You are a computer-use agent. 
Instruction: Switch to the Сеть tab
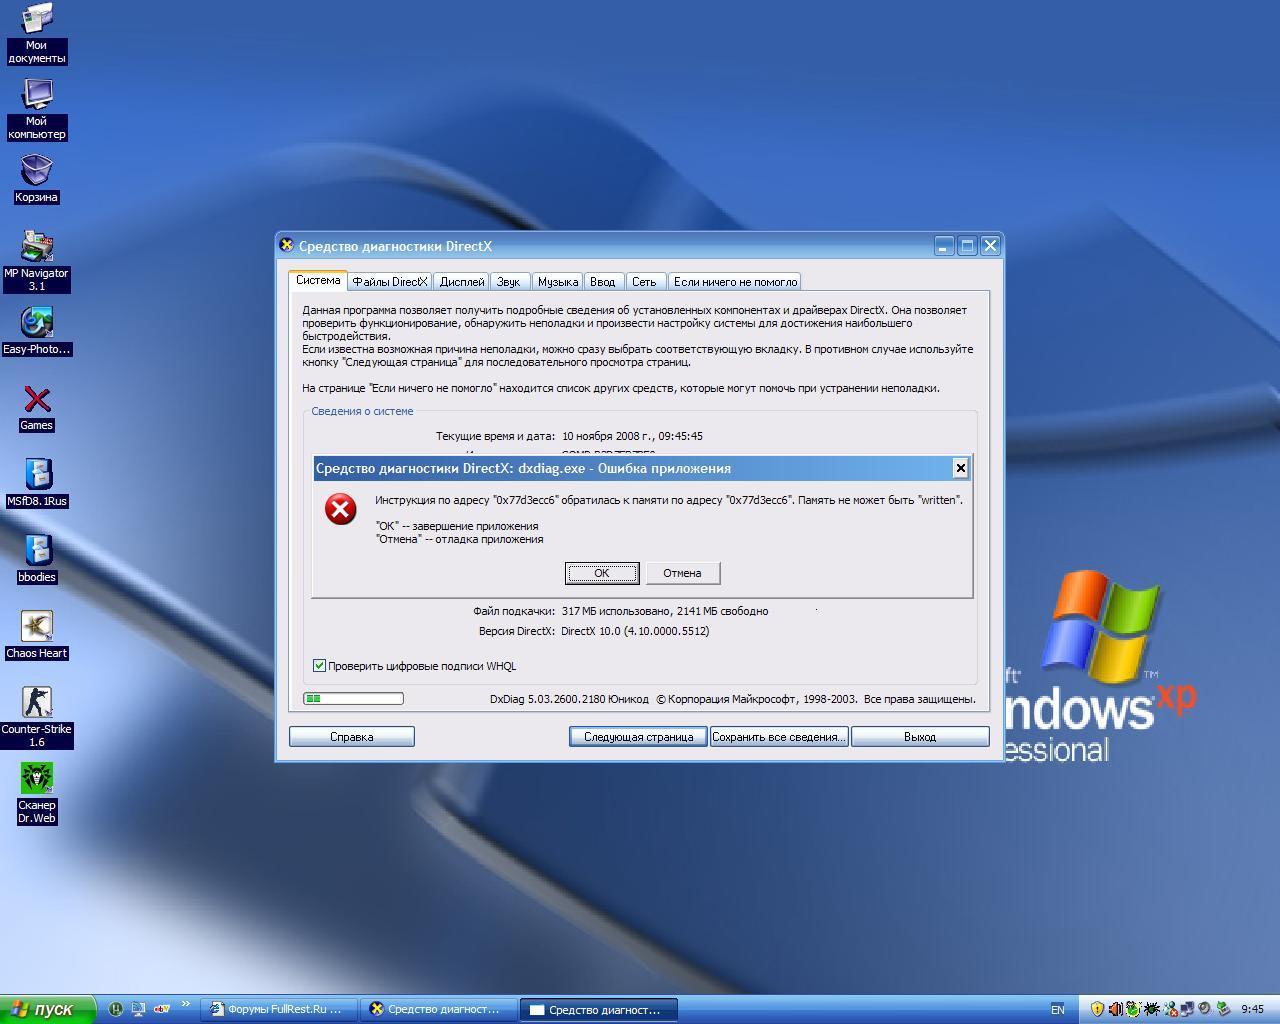(x=644, y=282)
